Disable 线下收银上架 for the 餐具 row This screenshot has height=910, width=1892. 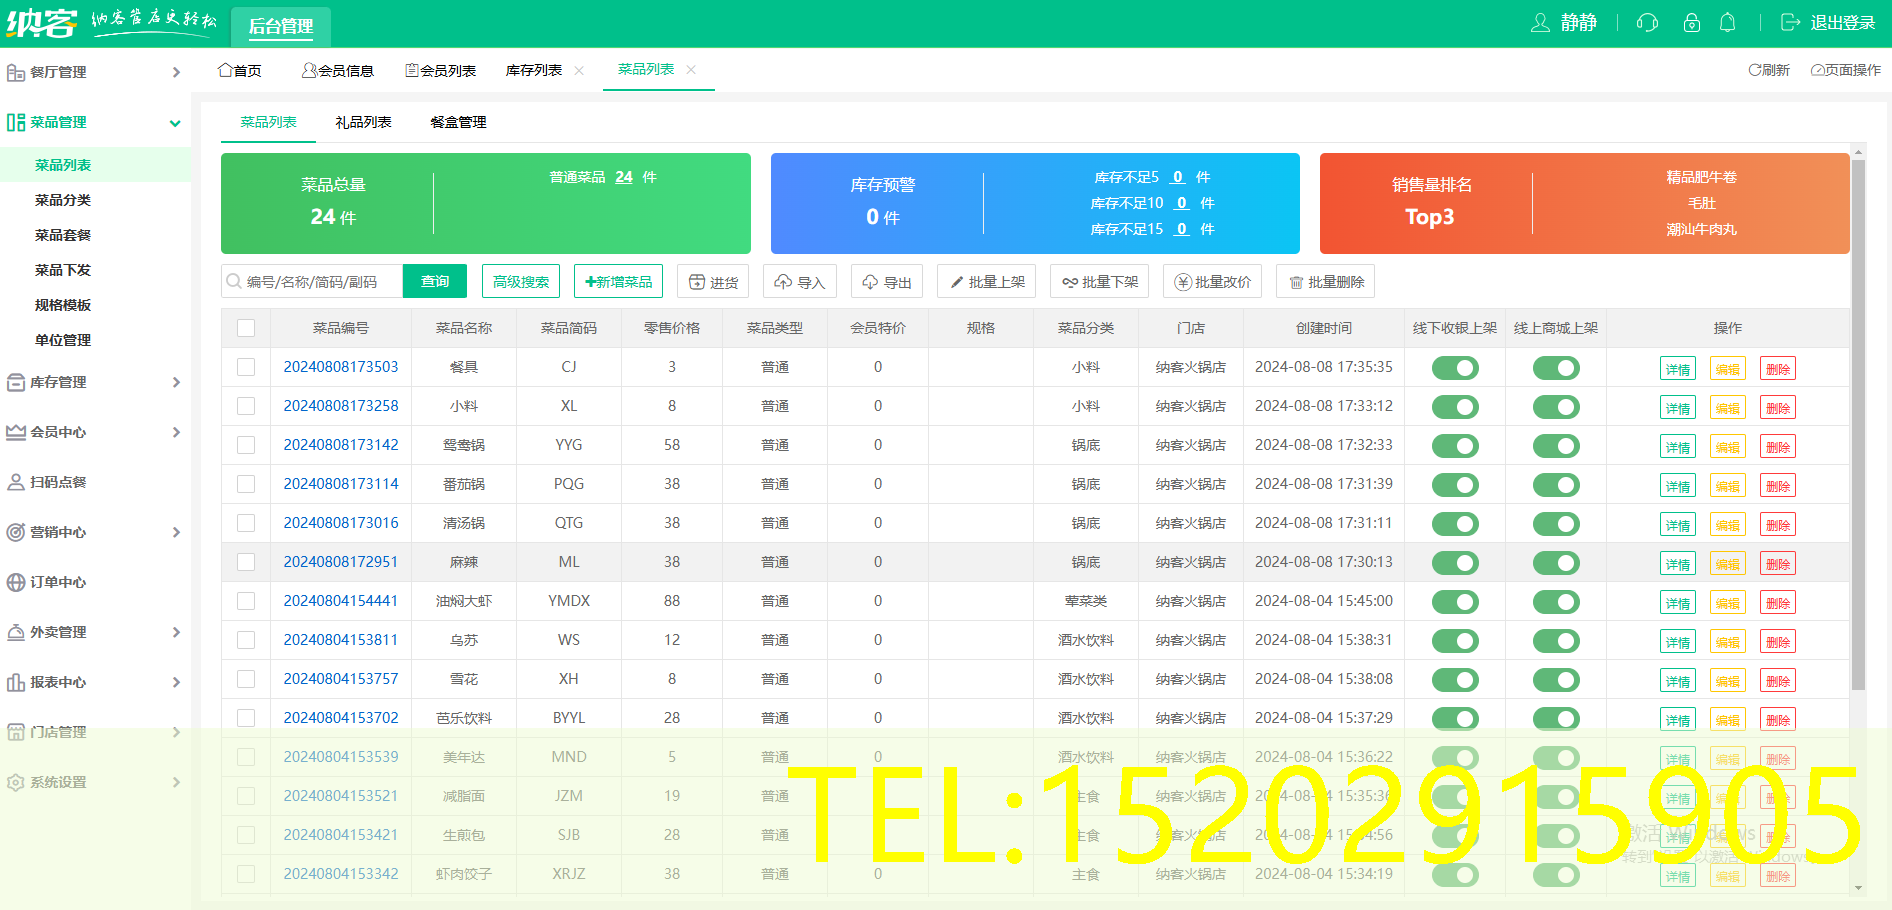(1454, 367)
